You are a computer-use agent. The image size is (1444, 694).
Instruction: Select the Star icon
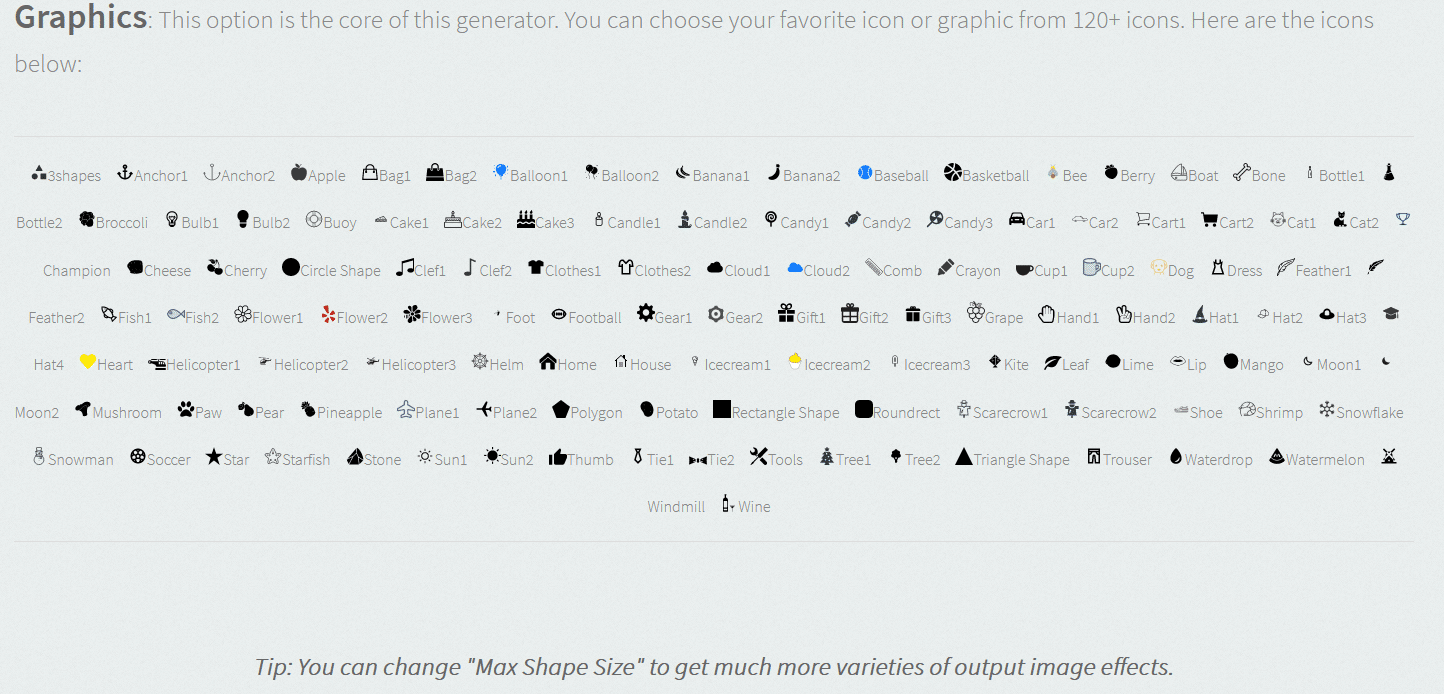click(214, 456)
